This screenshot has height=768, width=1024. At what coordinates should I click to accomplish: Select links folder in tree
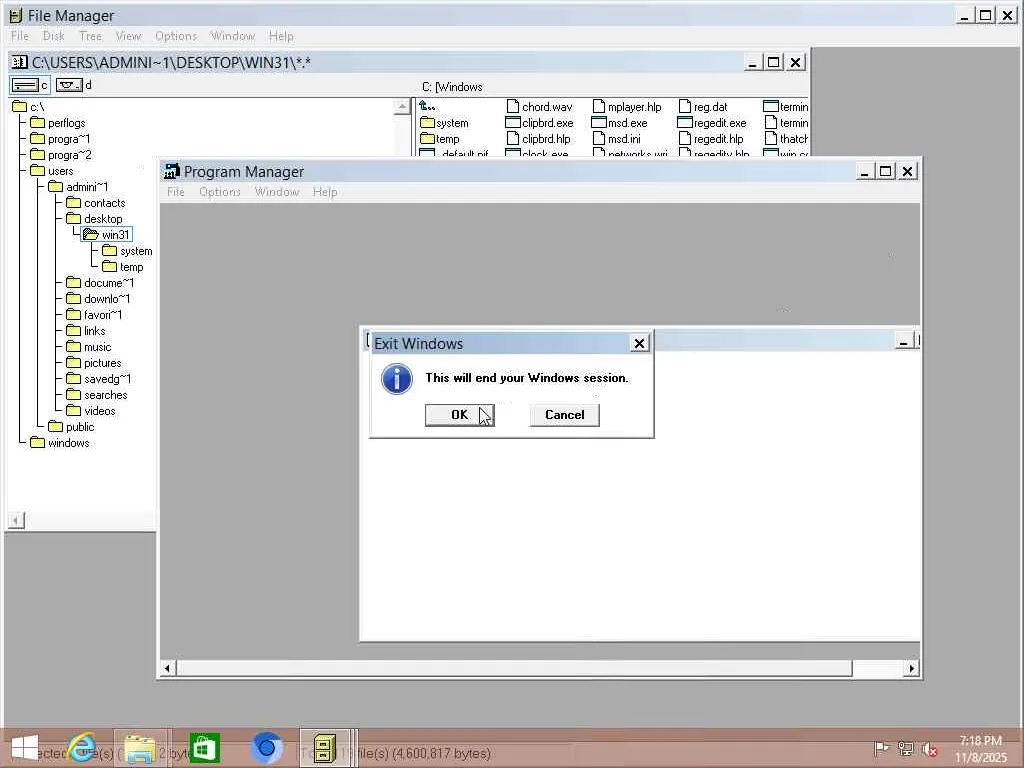(x=86, y=330)
